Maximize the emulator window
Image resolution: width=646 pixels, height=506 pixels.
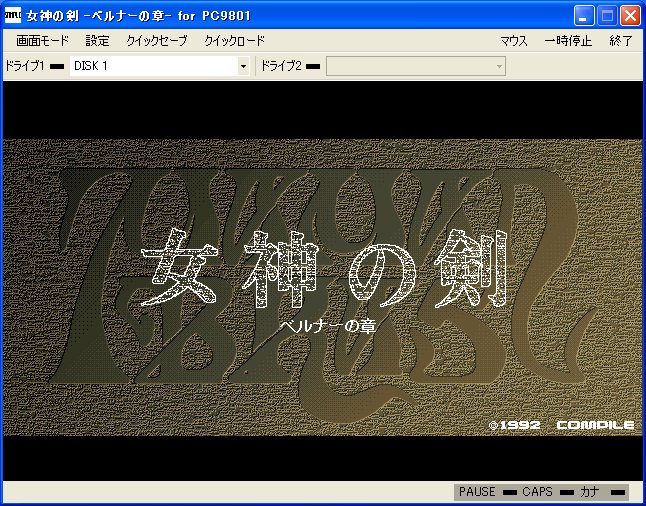coord(607,16)
